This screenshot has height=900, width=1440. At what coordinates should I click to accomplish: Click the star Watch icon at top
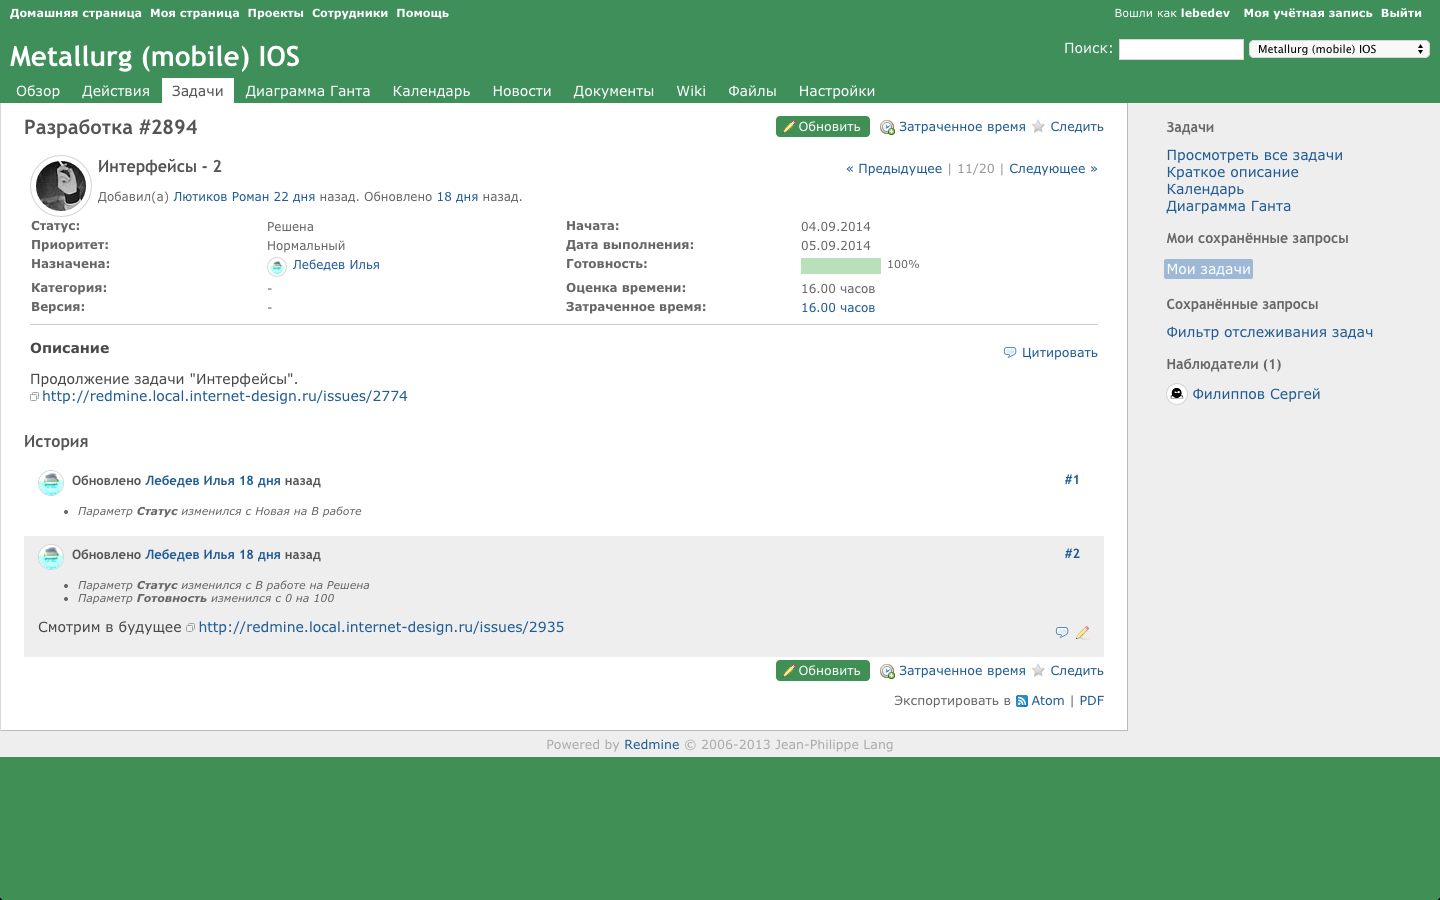point(1039,127)
